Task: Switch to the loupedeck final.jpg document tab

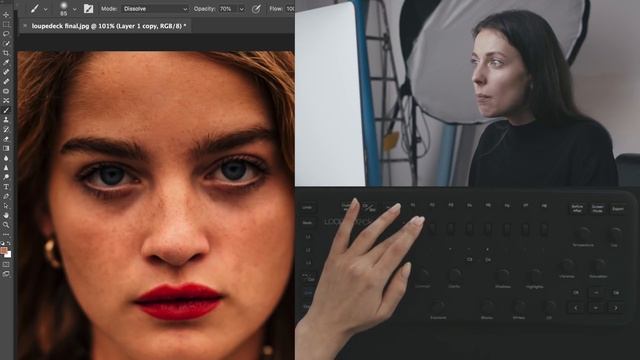Action: point(109,26)
